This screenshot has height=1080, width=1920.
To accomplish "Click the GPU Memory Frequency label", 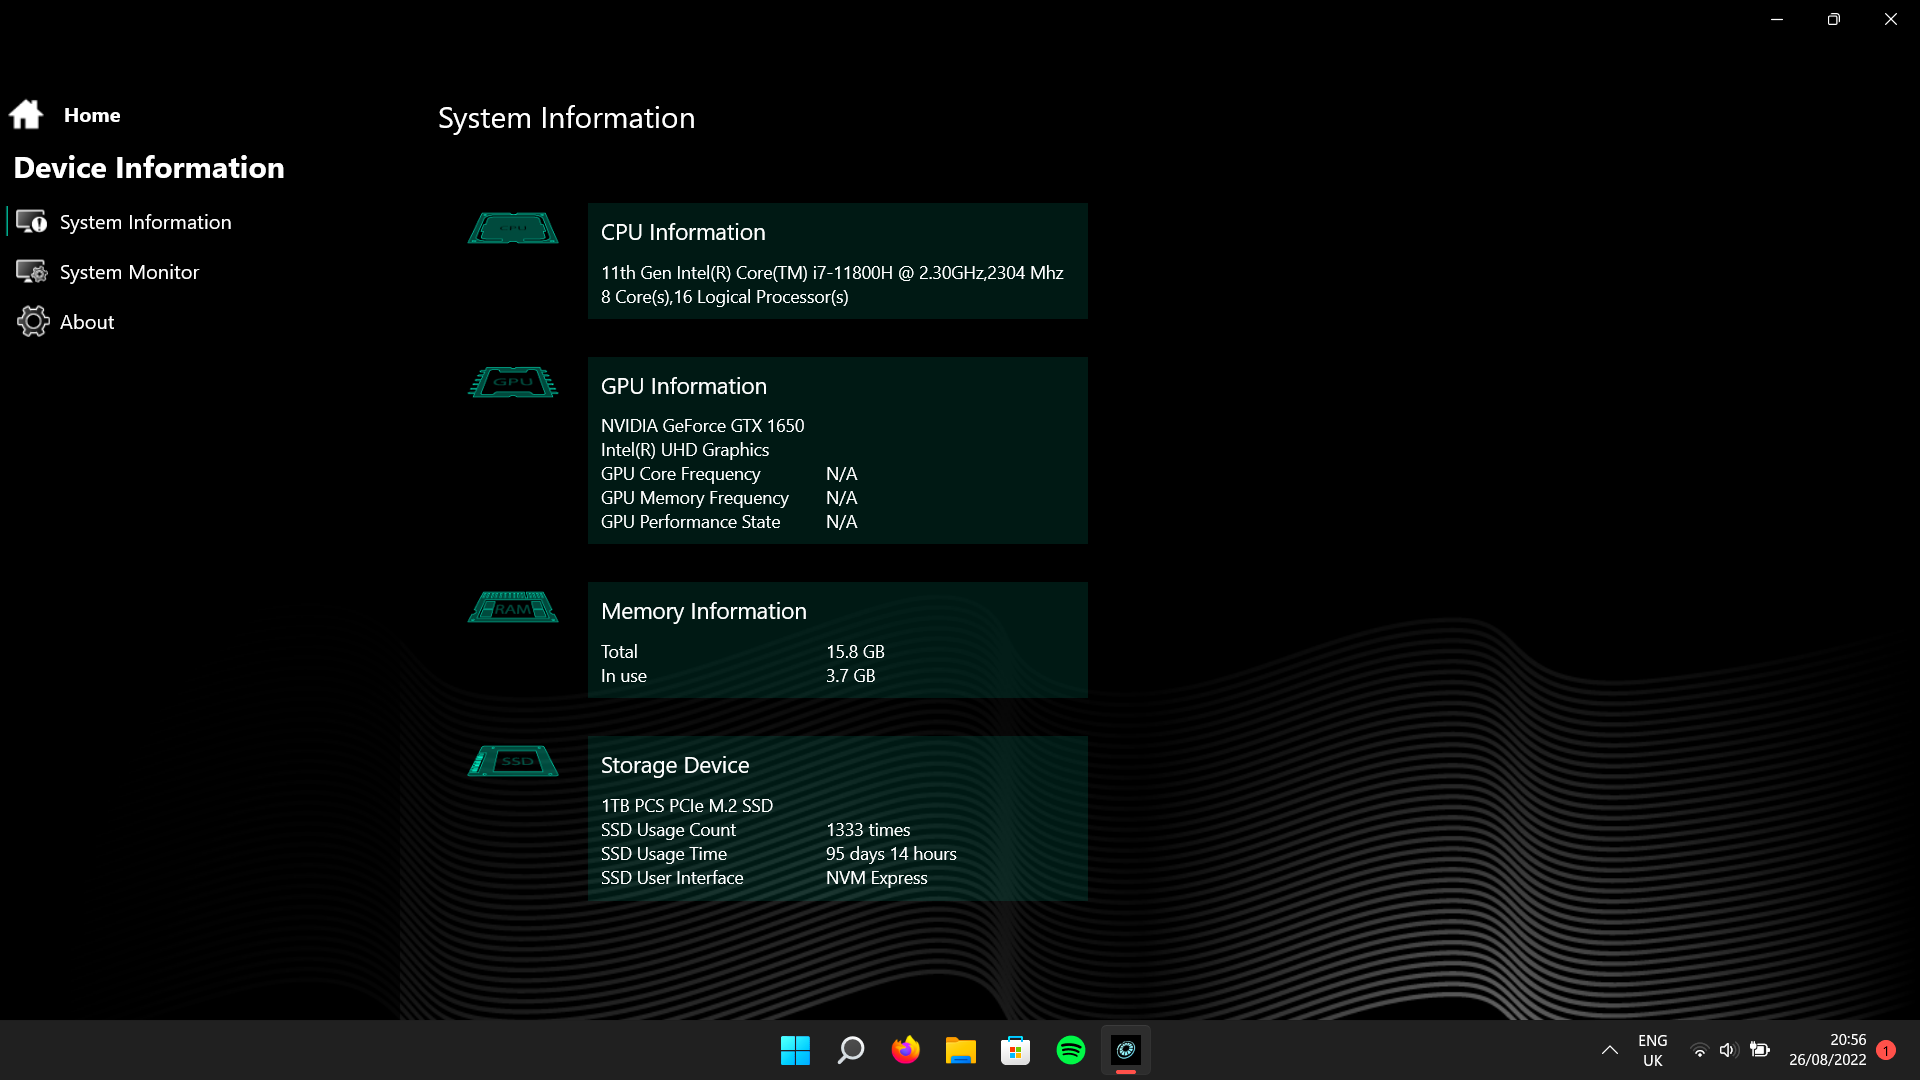I will tap(694, 498).
